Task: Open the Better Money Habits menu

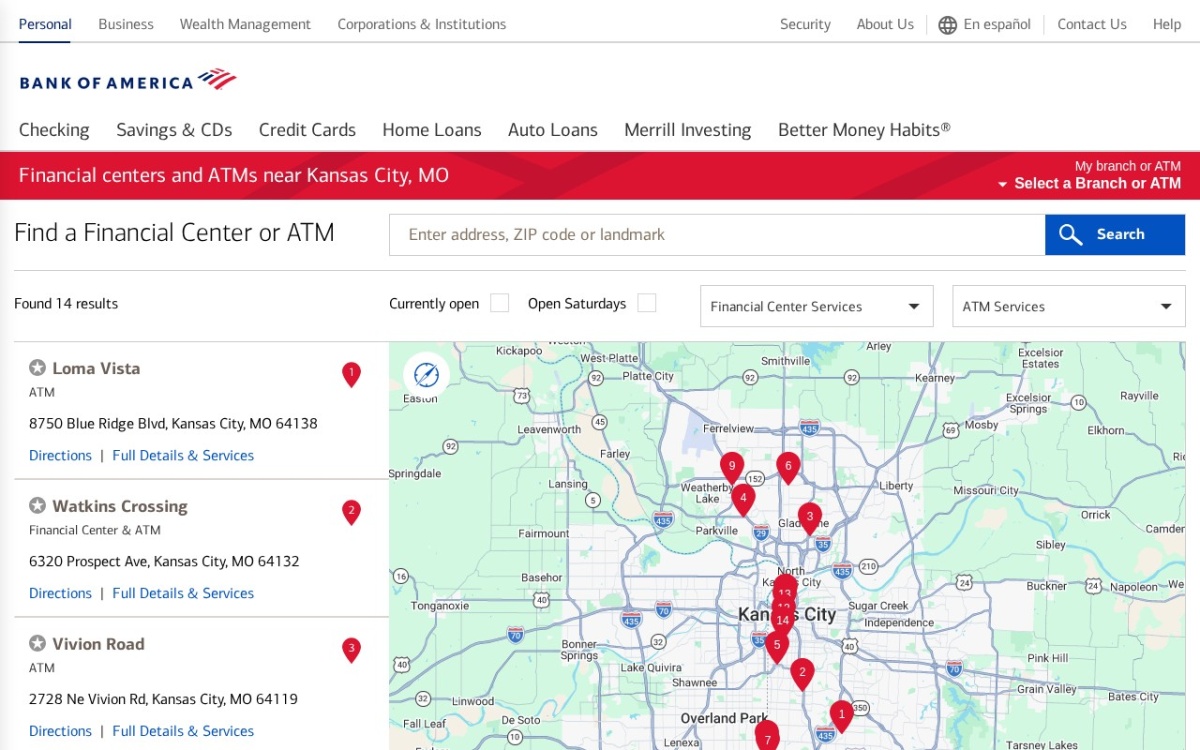Action: click(864, 130)
